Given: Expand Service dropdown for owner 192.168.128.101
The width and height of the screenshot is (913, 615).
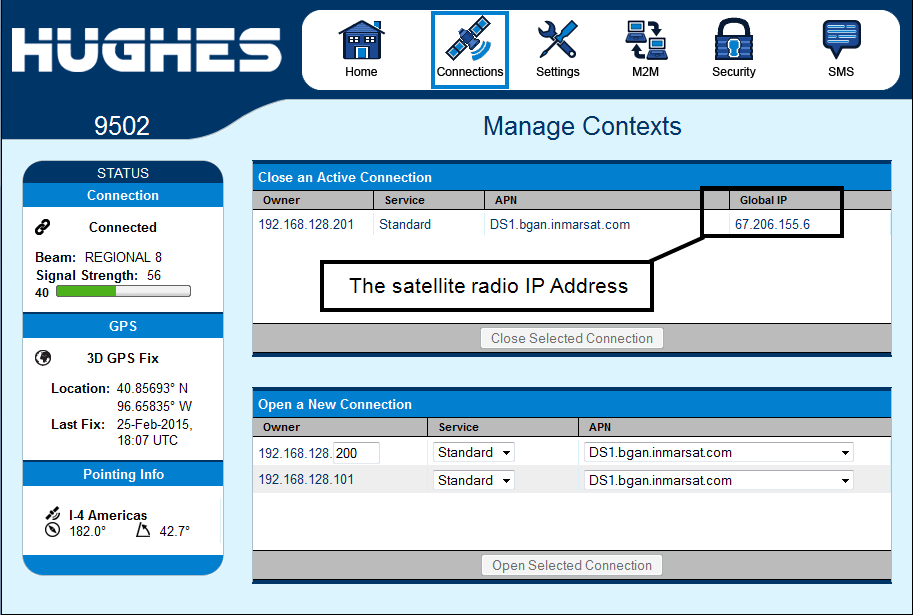Looking at the screenshot, I should 474,481.
